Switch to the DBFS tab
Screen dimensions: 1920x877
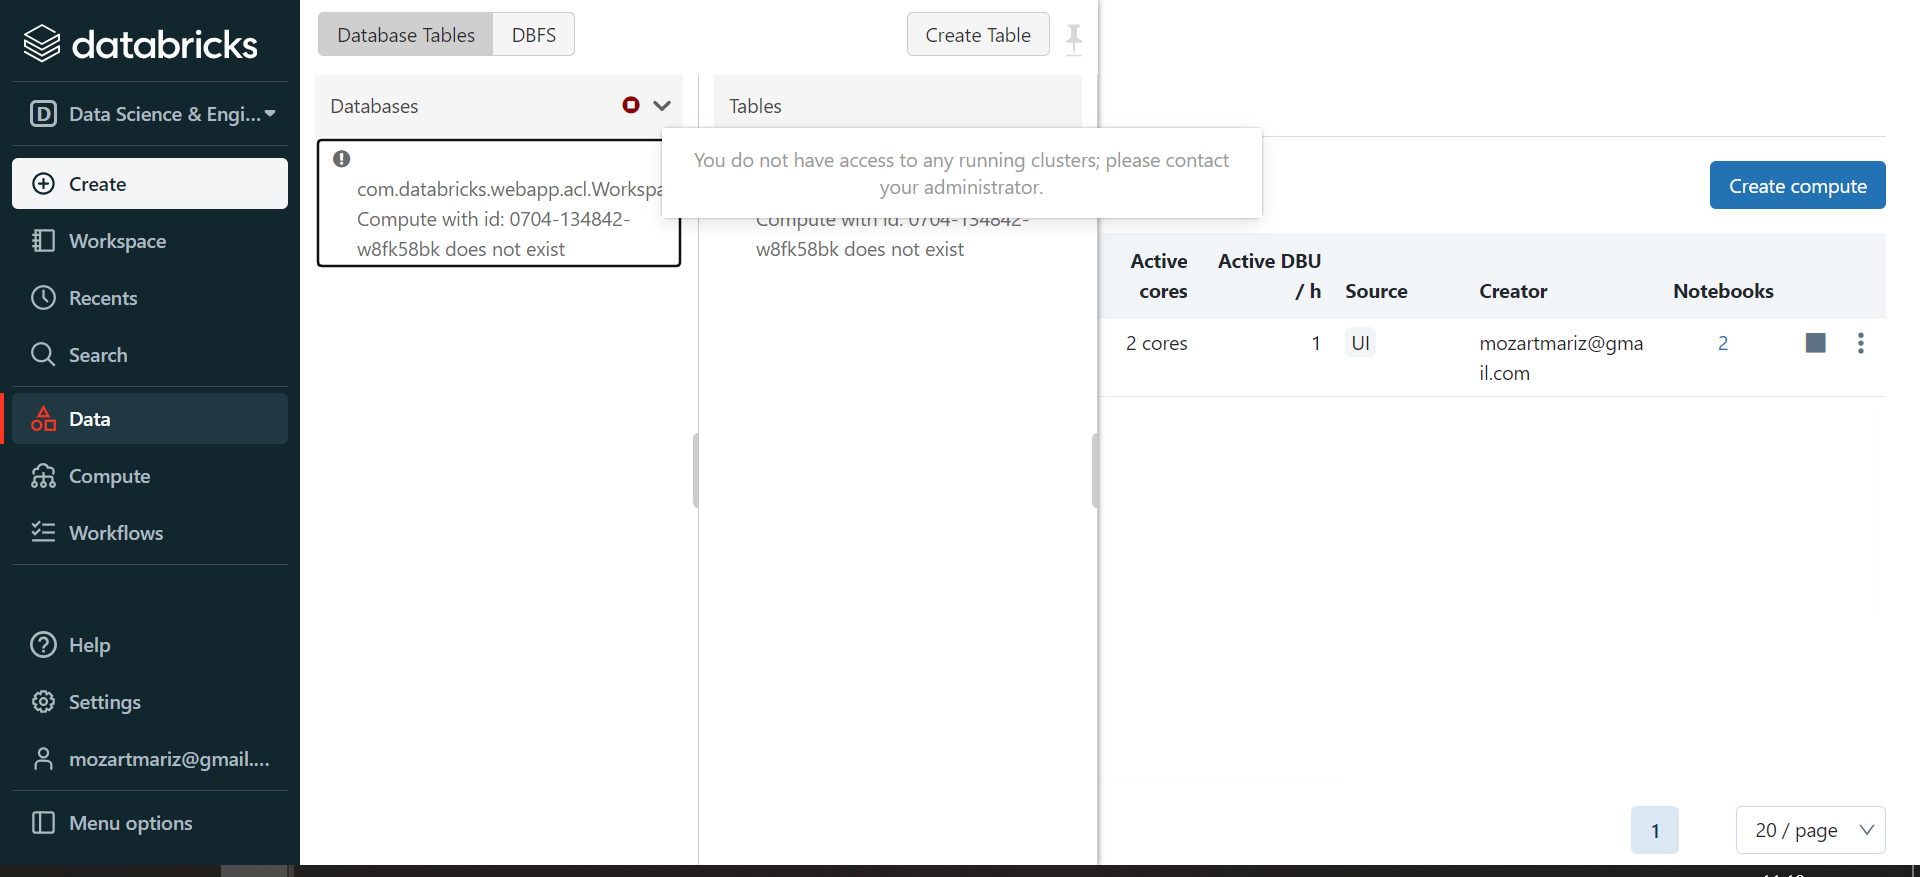tap(533, 35)
